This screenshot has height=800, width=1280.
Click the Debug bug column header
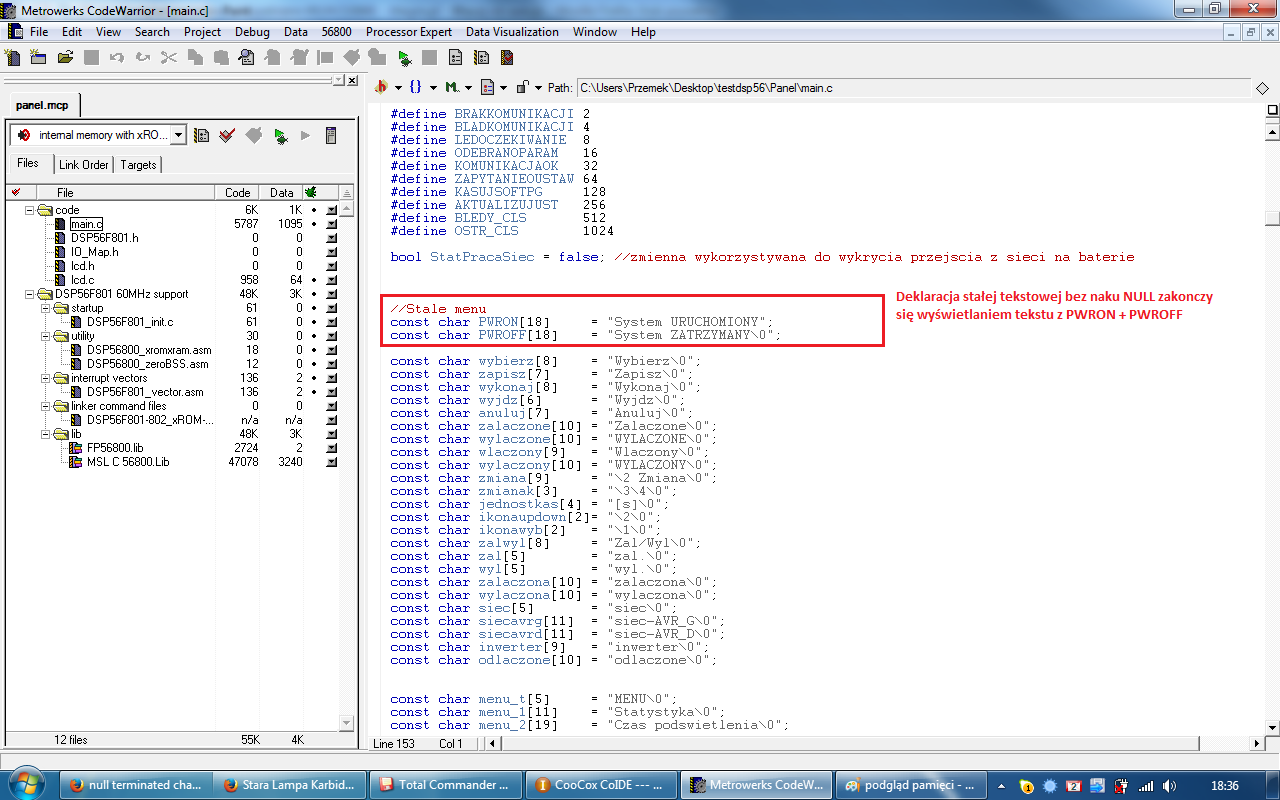tap(311, 192)
